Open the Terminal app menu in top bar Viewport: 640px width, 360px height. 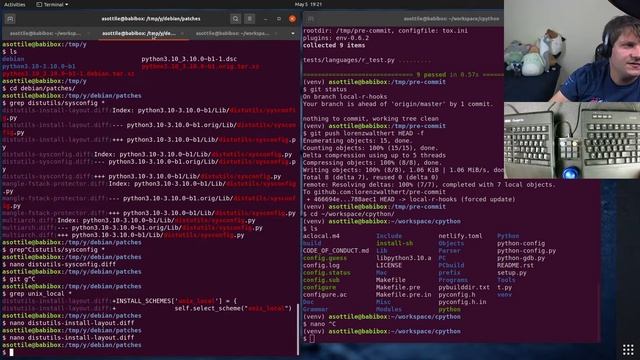52,4
